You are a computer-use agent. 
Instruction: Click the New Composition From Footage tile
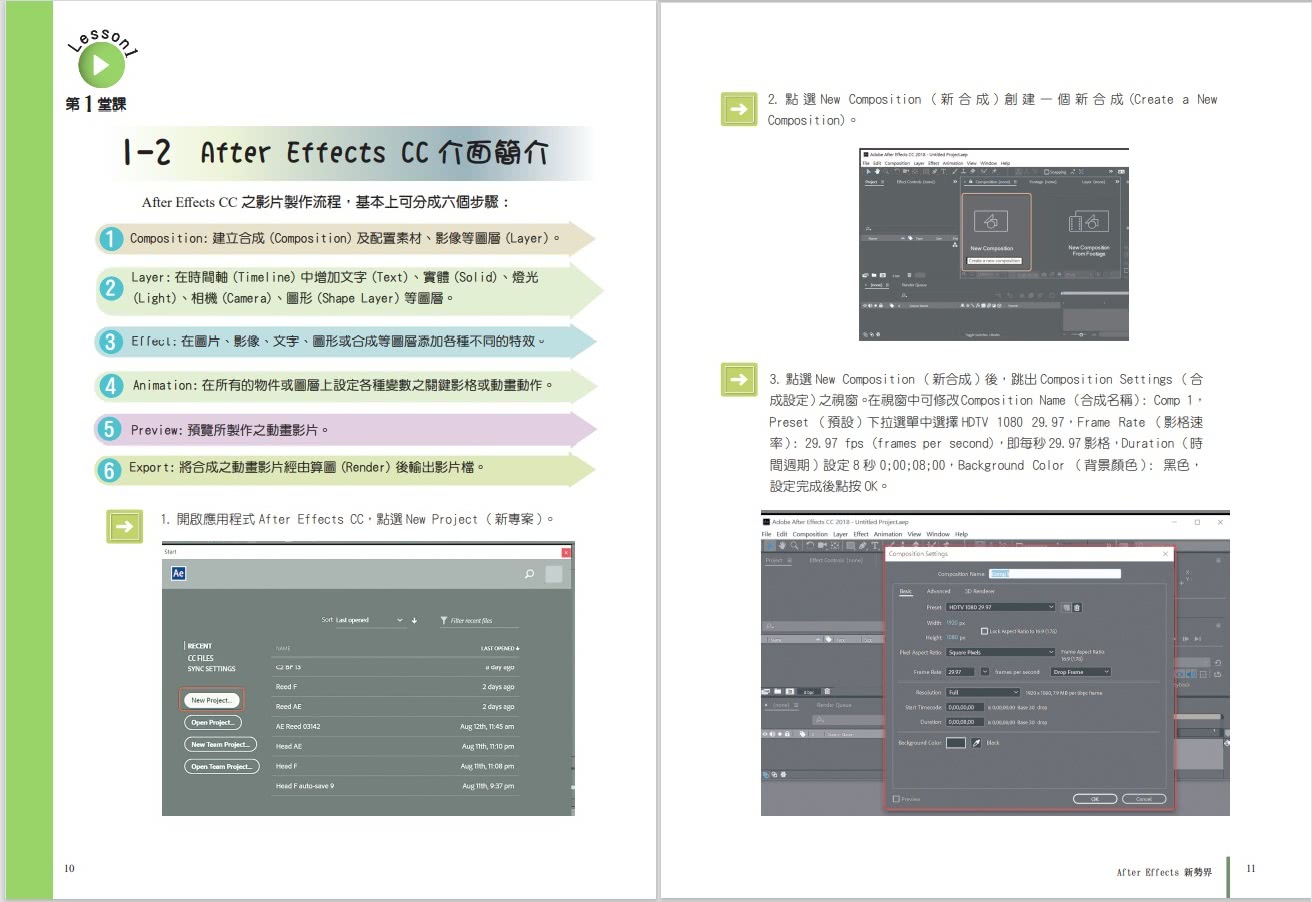(1089, 231)
